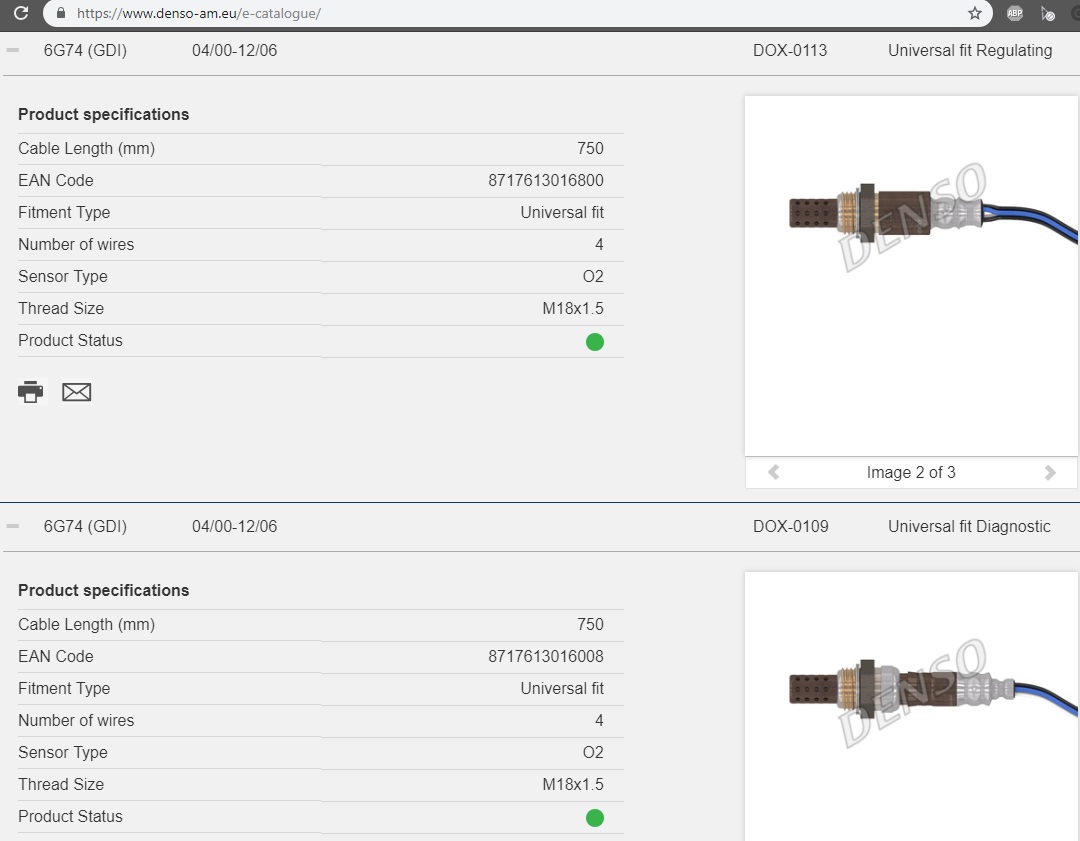Print the DOX-0113 product specifications
1080x841 pixels.
coord(31,392)
